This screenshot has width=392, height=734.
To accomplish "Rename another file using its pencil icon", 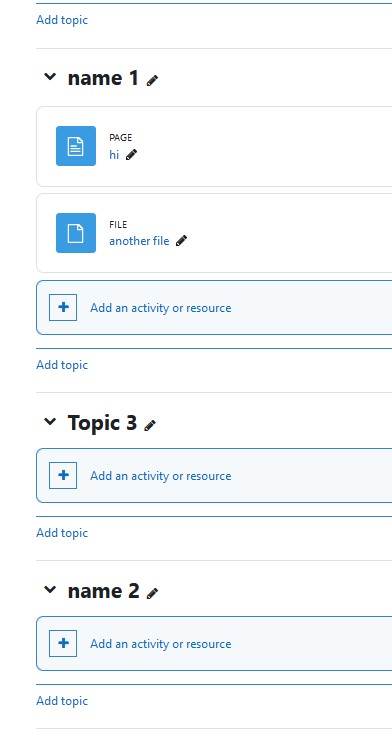I will (x=181, y=241).
